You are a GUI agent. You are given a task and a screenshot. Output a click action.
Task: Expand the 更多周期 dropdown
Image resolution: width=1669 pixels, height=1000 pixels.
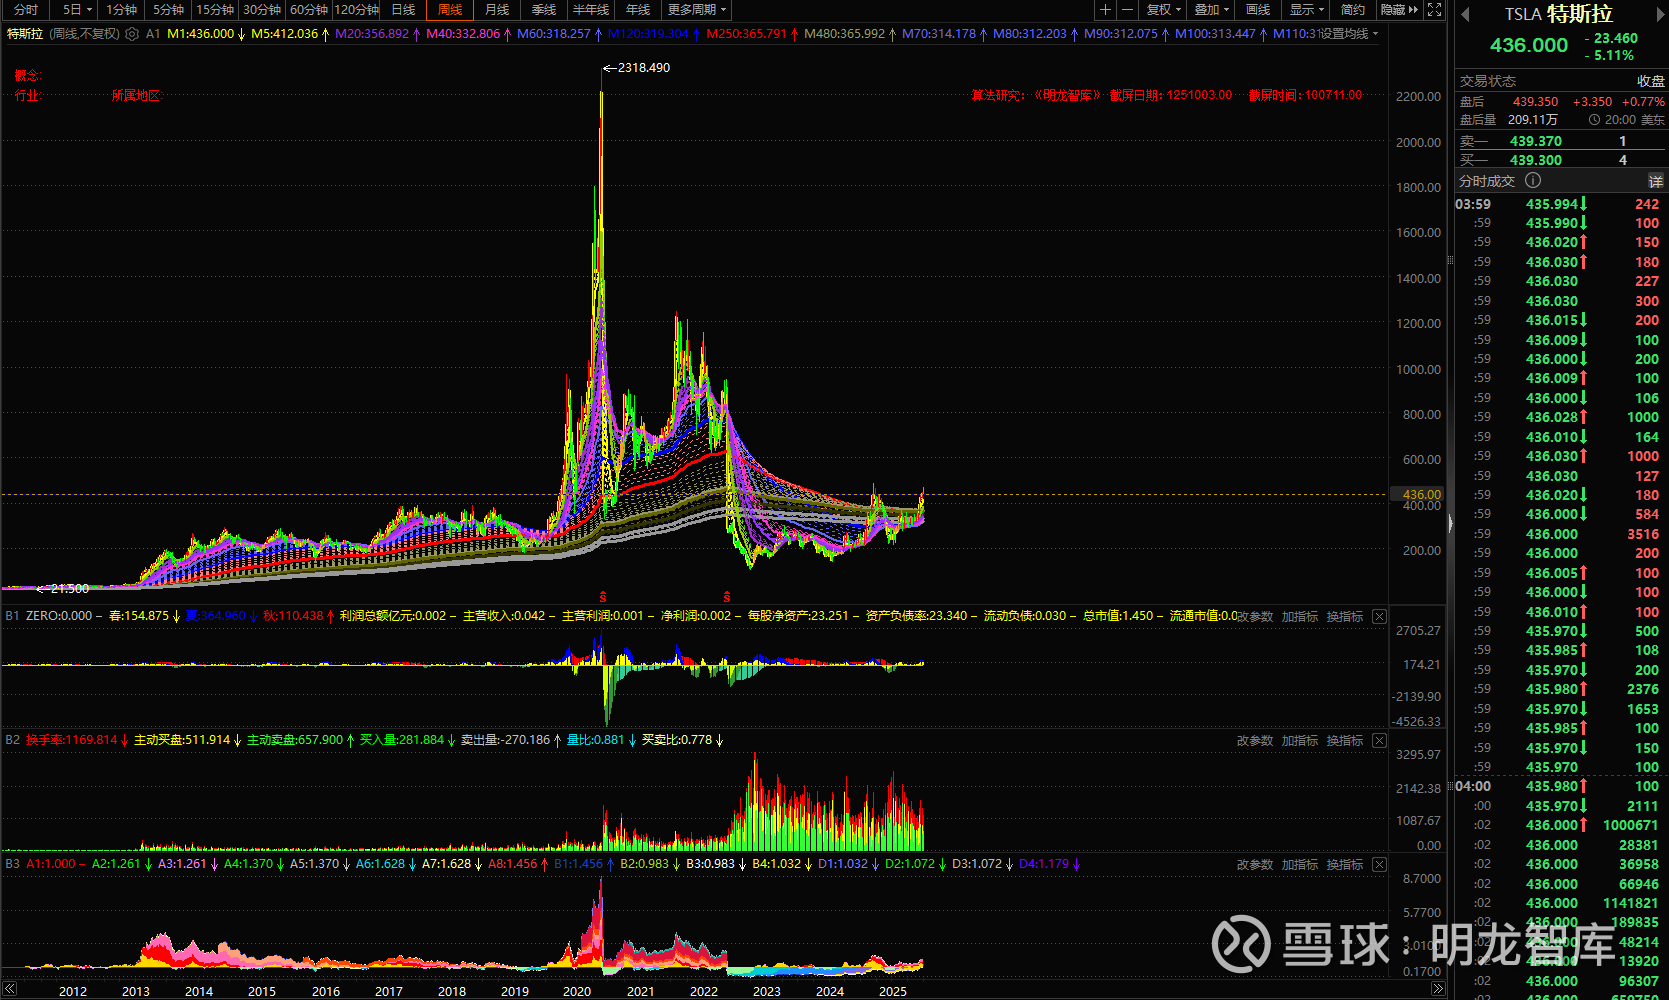[696, 10]
